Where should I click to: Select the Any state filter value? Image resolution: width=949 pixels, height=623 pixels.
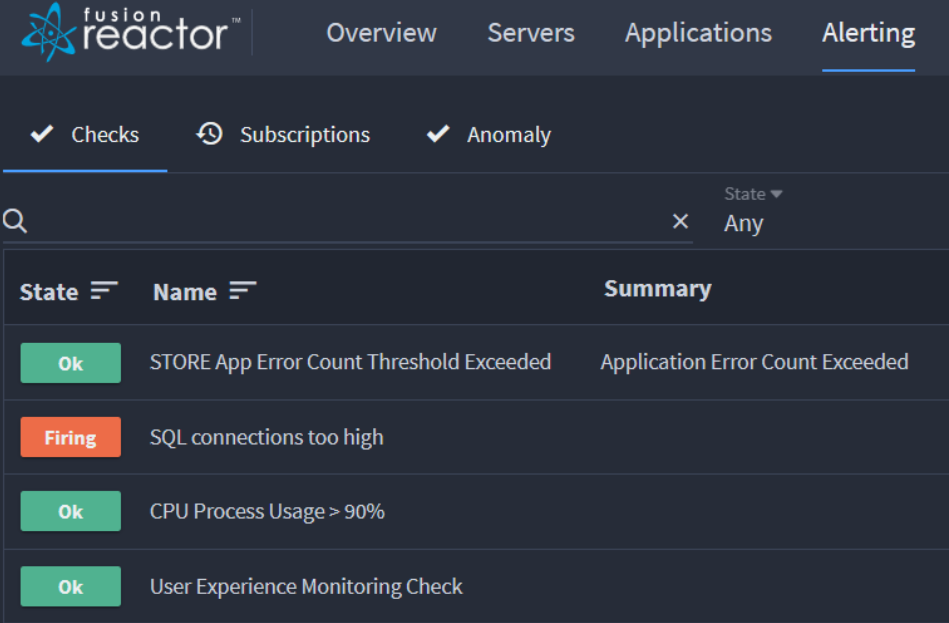(743, 223)
